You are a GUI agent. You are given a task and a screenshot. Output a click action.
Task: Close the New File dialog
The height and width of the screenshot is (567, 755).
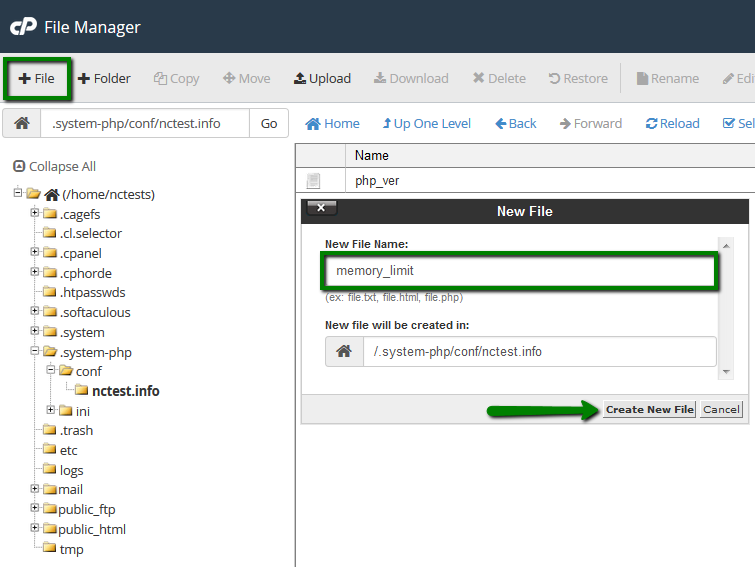(321, 207)
